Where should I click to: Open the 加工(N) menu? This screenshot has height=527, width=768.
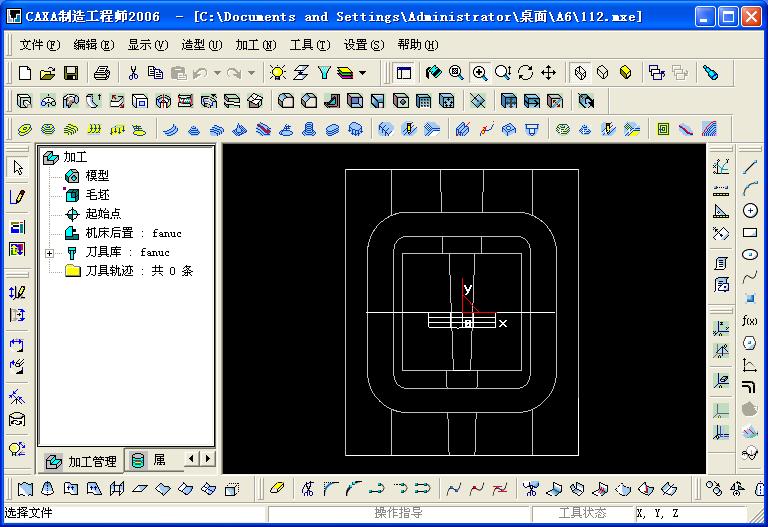255,45
